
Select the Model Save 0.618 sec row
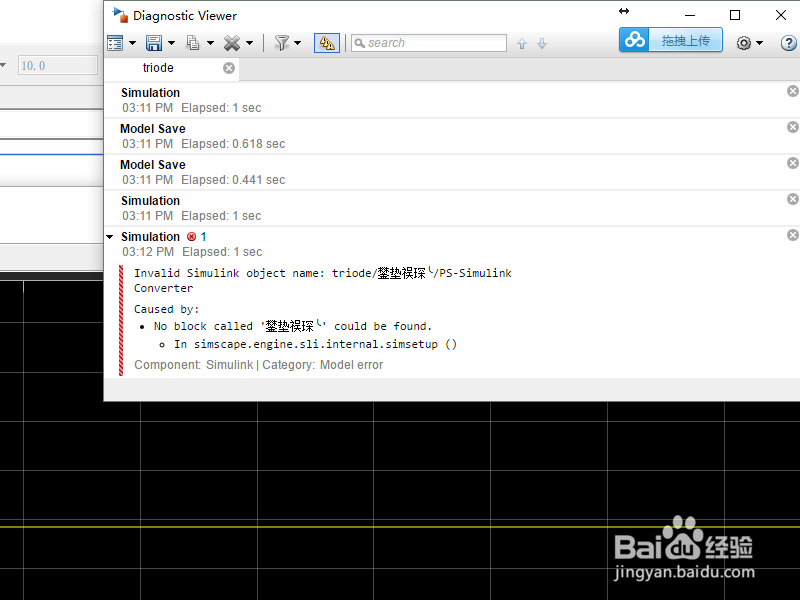tap(452, 136)
